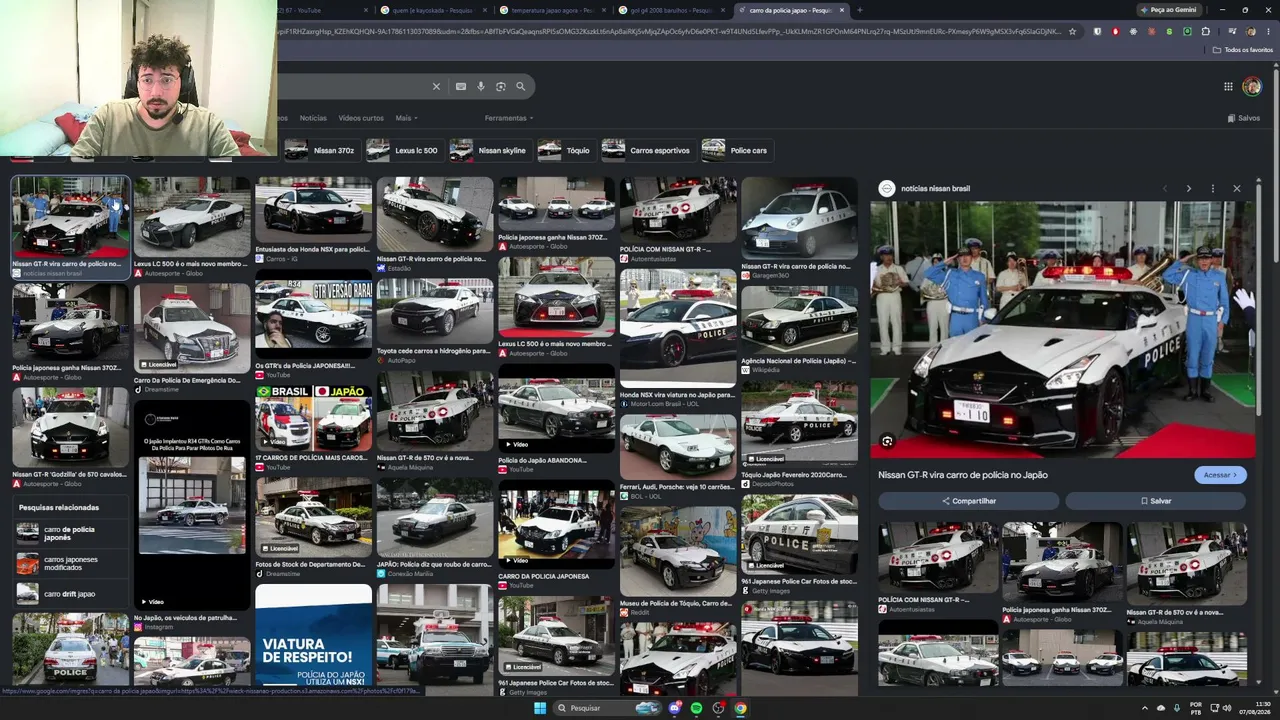Screen dimensions: 1280x720
Task: Submit the search with the magnifier icon
Action: pyautogui.click(x=520, y=87)
